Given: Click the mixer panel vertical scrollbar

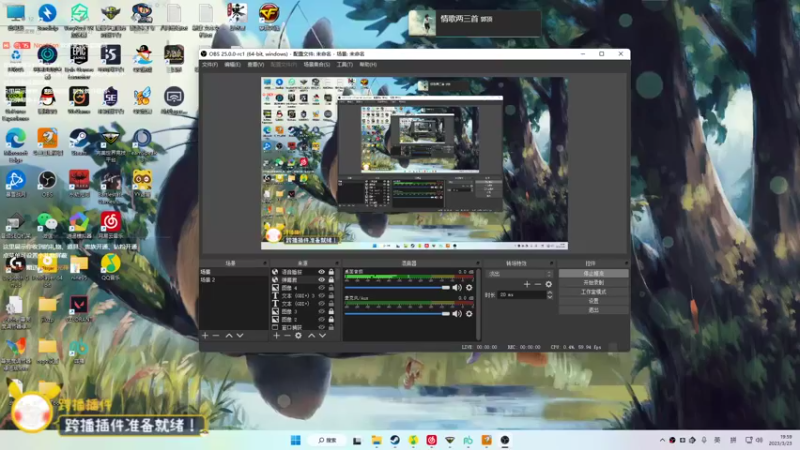Looking at the screenshot, I should coord(478,305).
